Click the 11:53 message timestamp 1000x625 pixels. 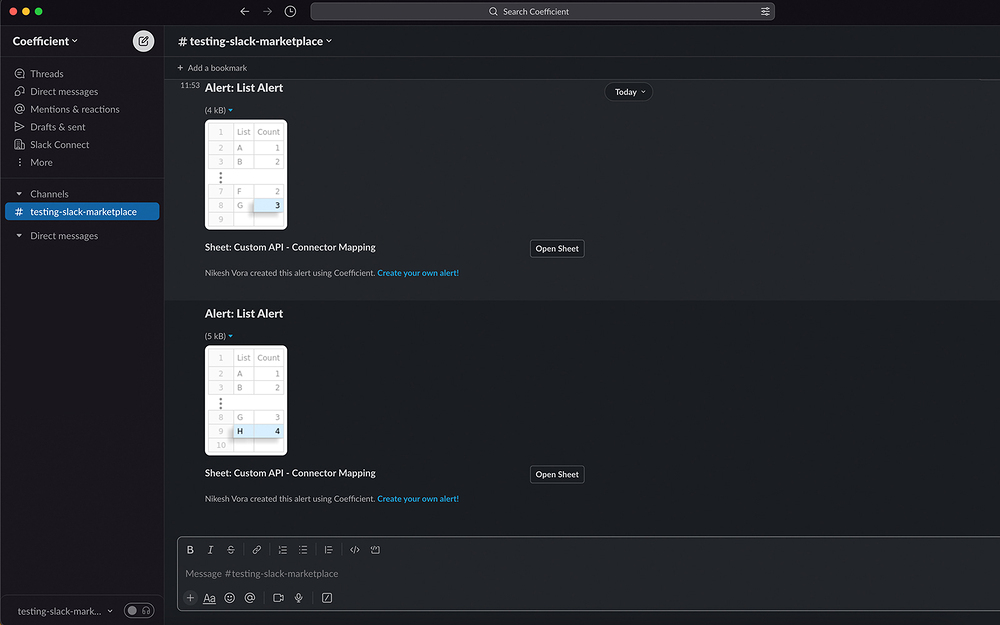[x=189, y=85]
